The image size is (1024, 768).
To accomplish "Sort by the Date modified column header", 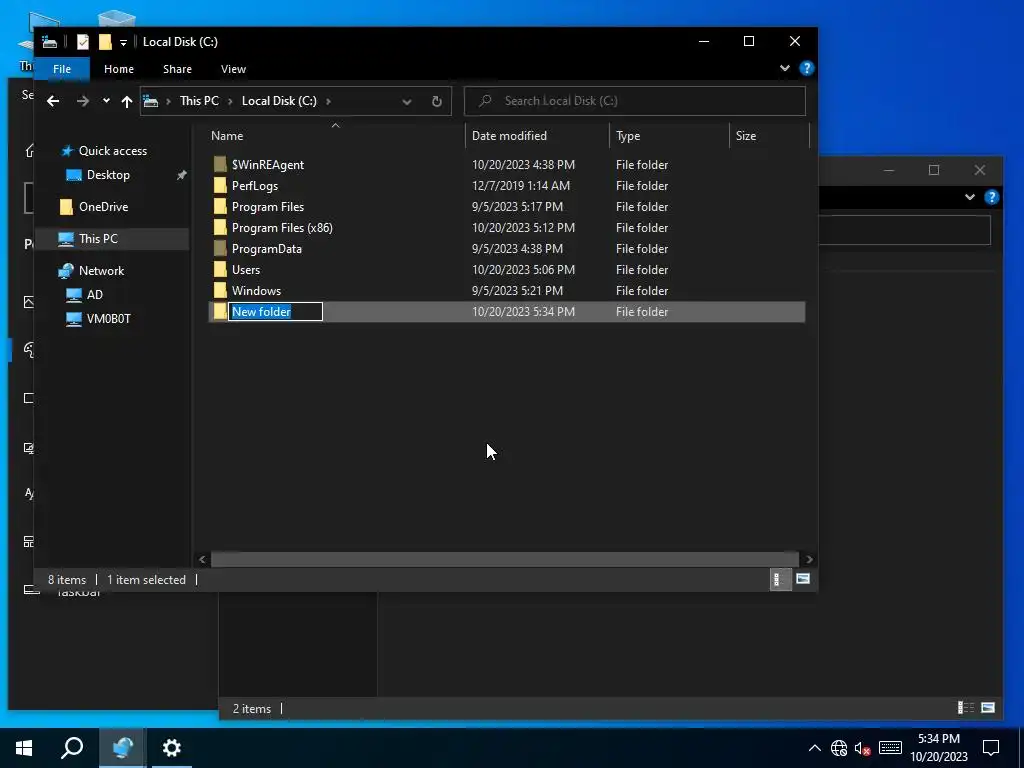I will [x=509, y=136].
